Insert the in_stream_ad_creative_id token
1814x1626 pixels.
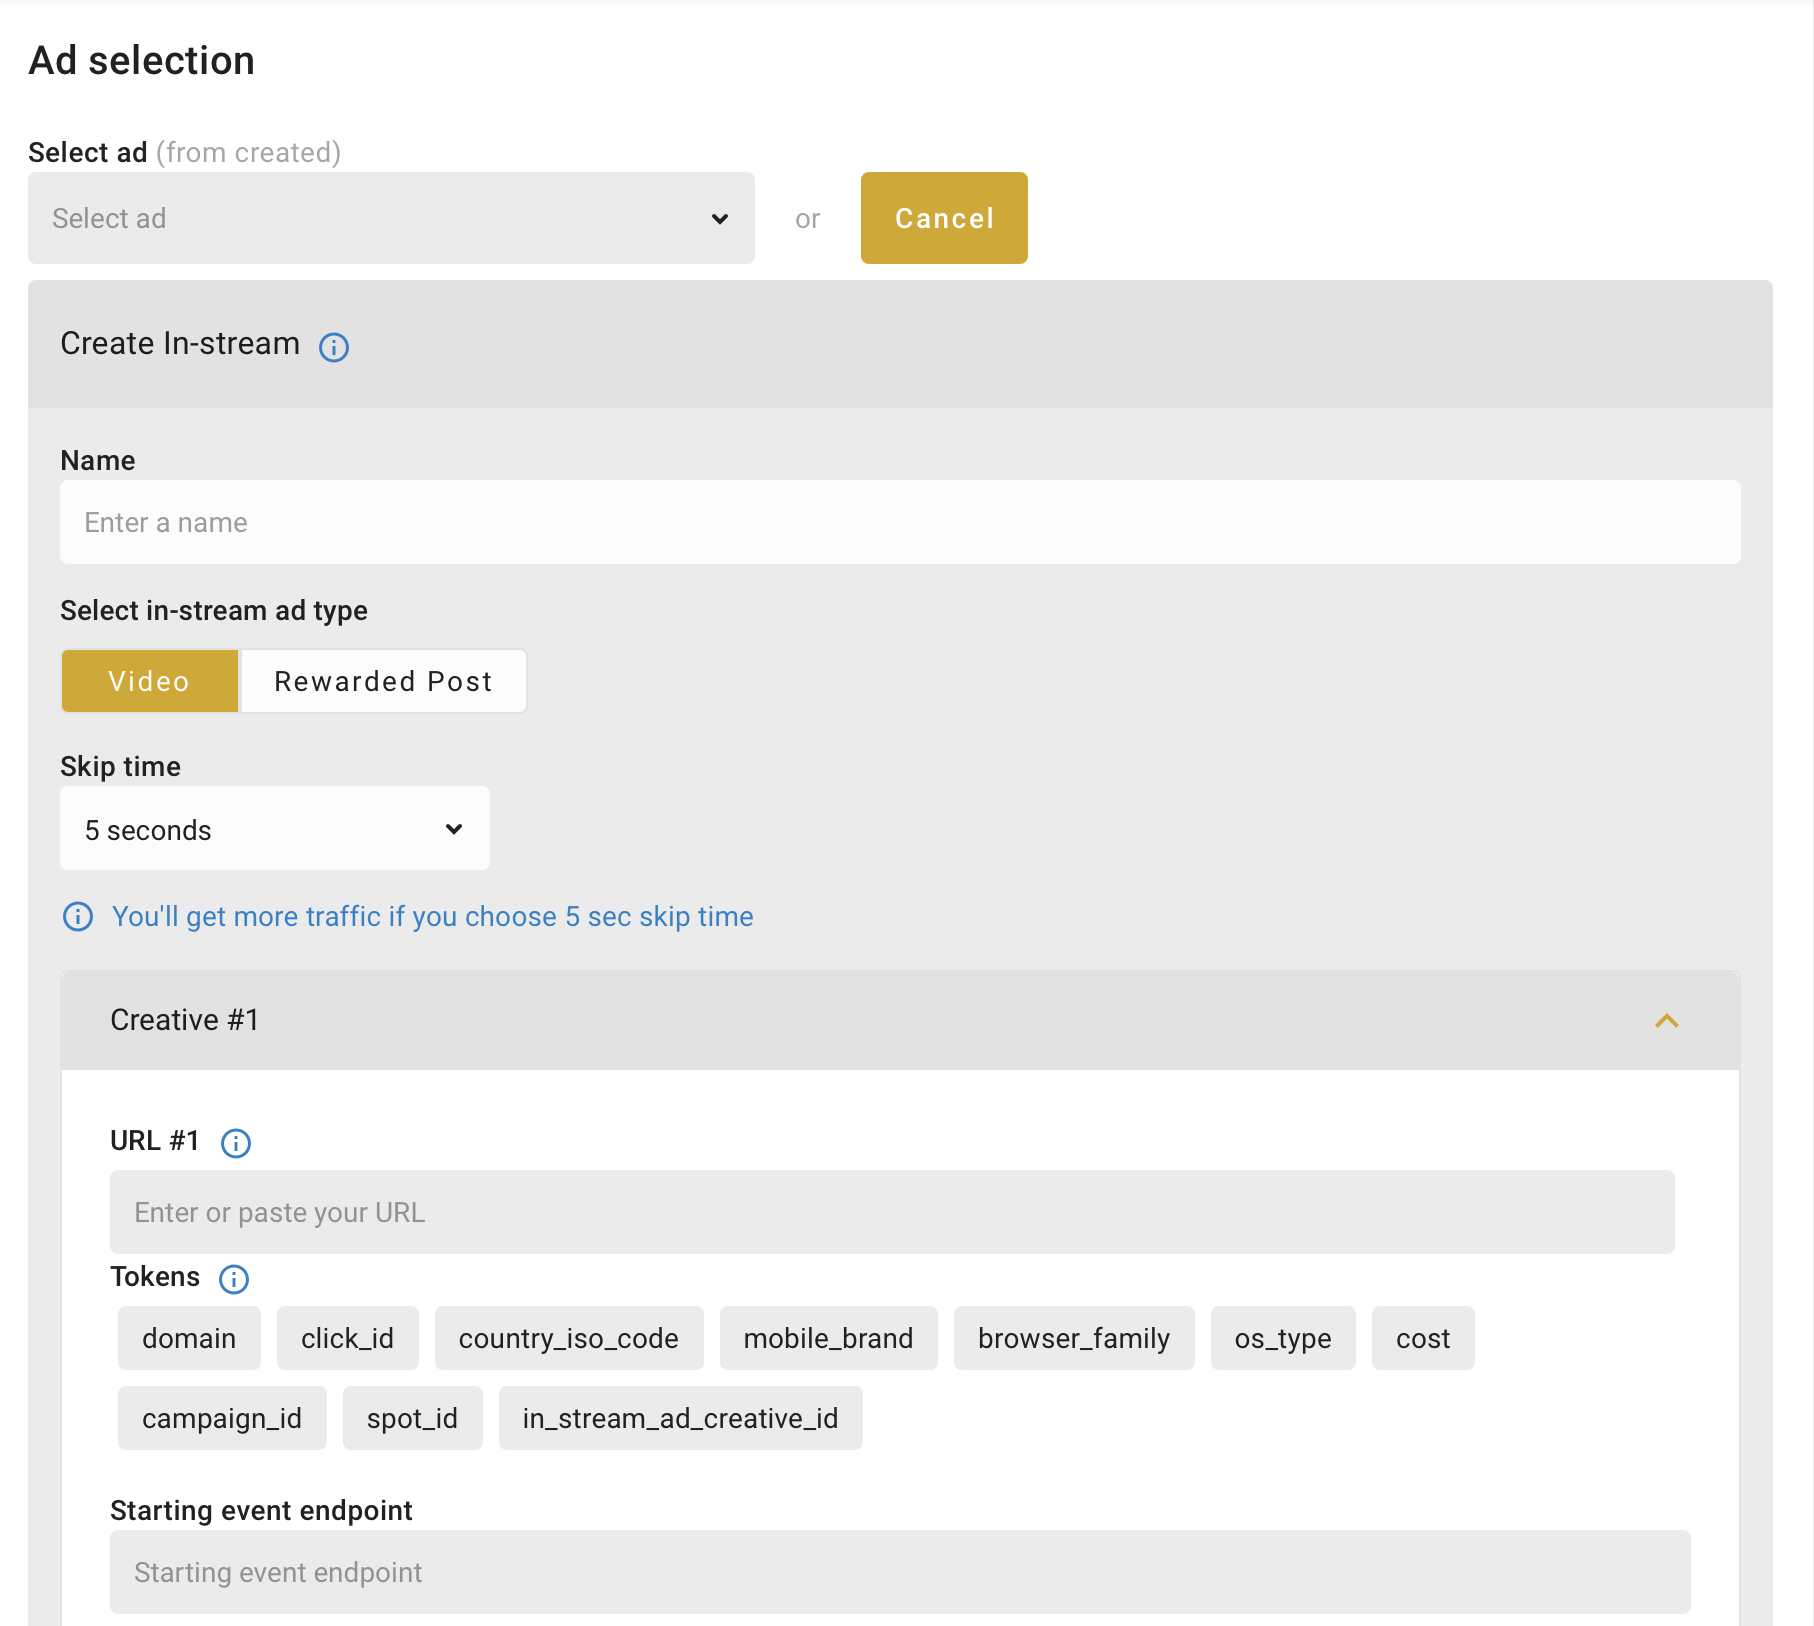click(x=680, y=1418)
